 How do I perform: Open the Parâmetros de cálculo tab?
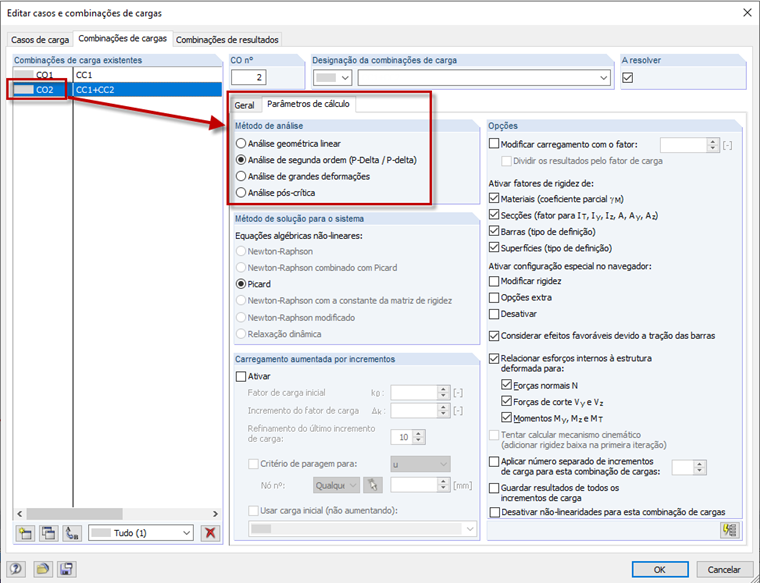coord(308,104)
